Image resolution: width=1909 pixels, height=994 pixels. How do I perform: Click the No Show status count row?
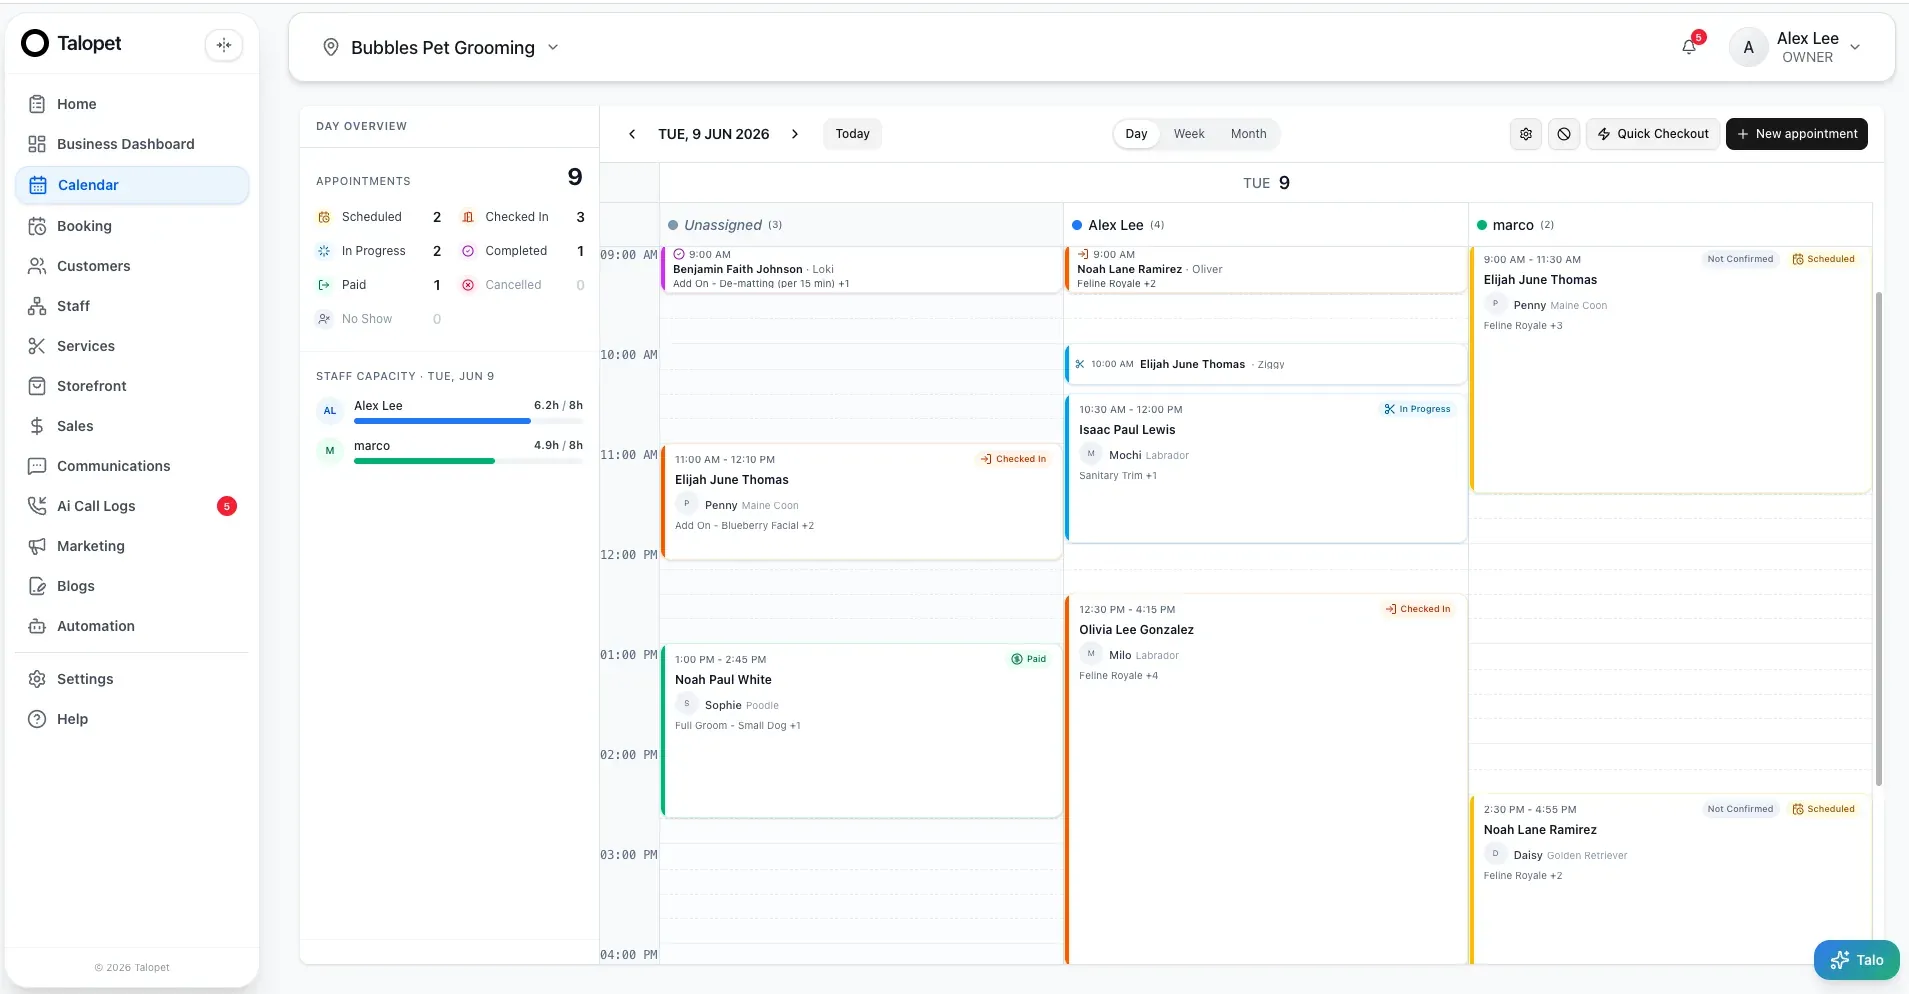click(380, 319)
